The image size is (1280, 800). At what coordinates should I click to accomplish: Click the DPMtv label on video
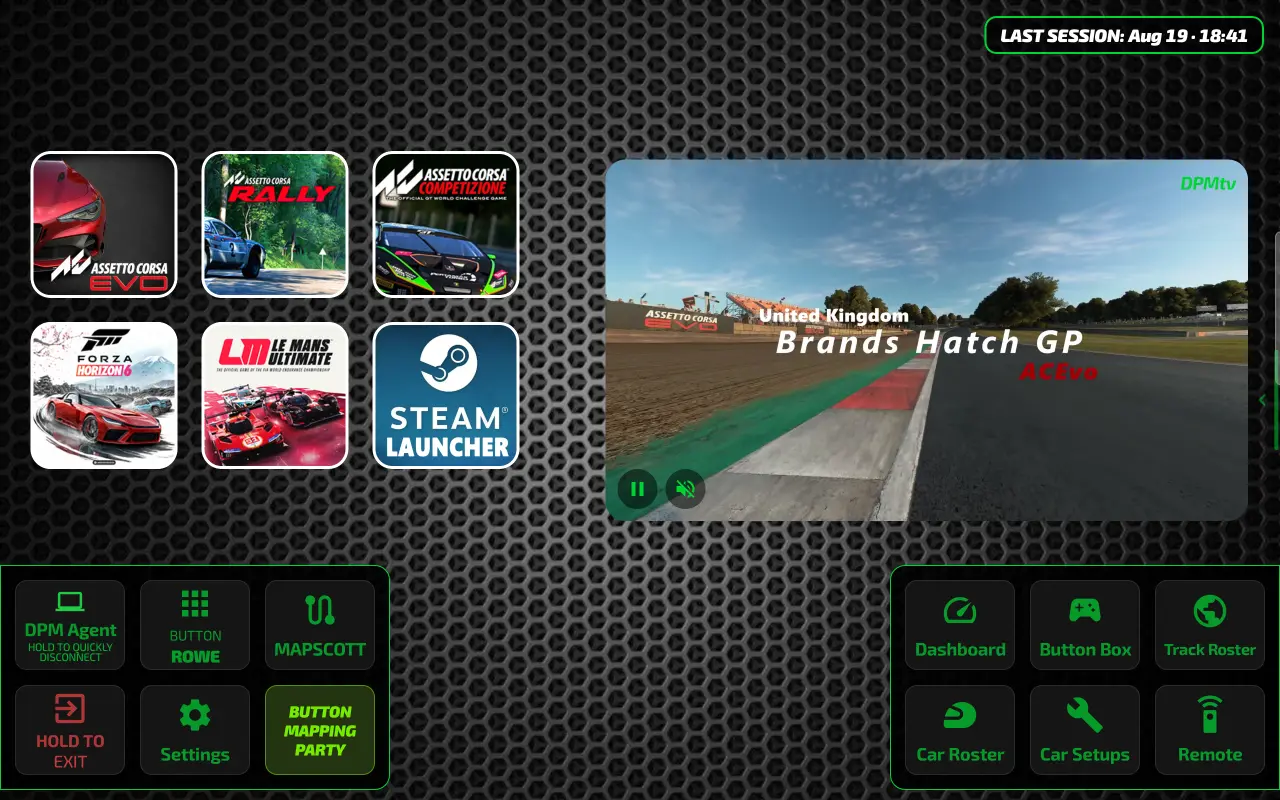[x=1208, y=183]
